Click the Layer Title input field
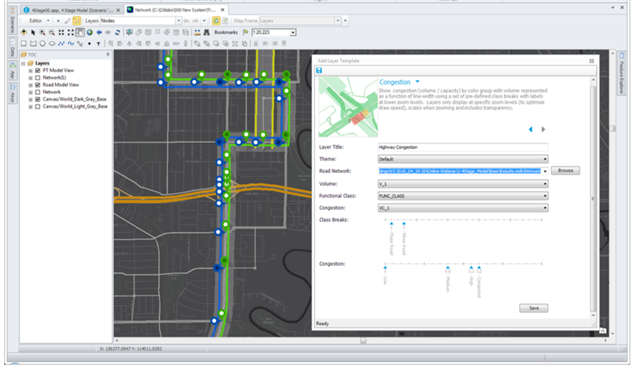The image size is (640, 368). pos(463,147)
